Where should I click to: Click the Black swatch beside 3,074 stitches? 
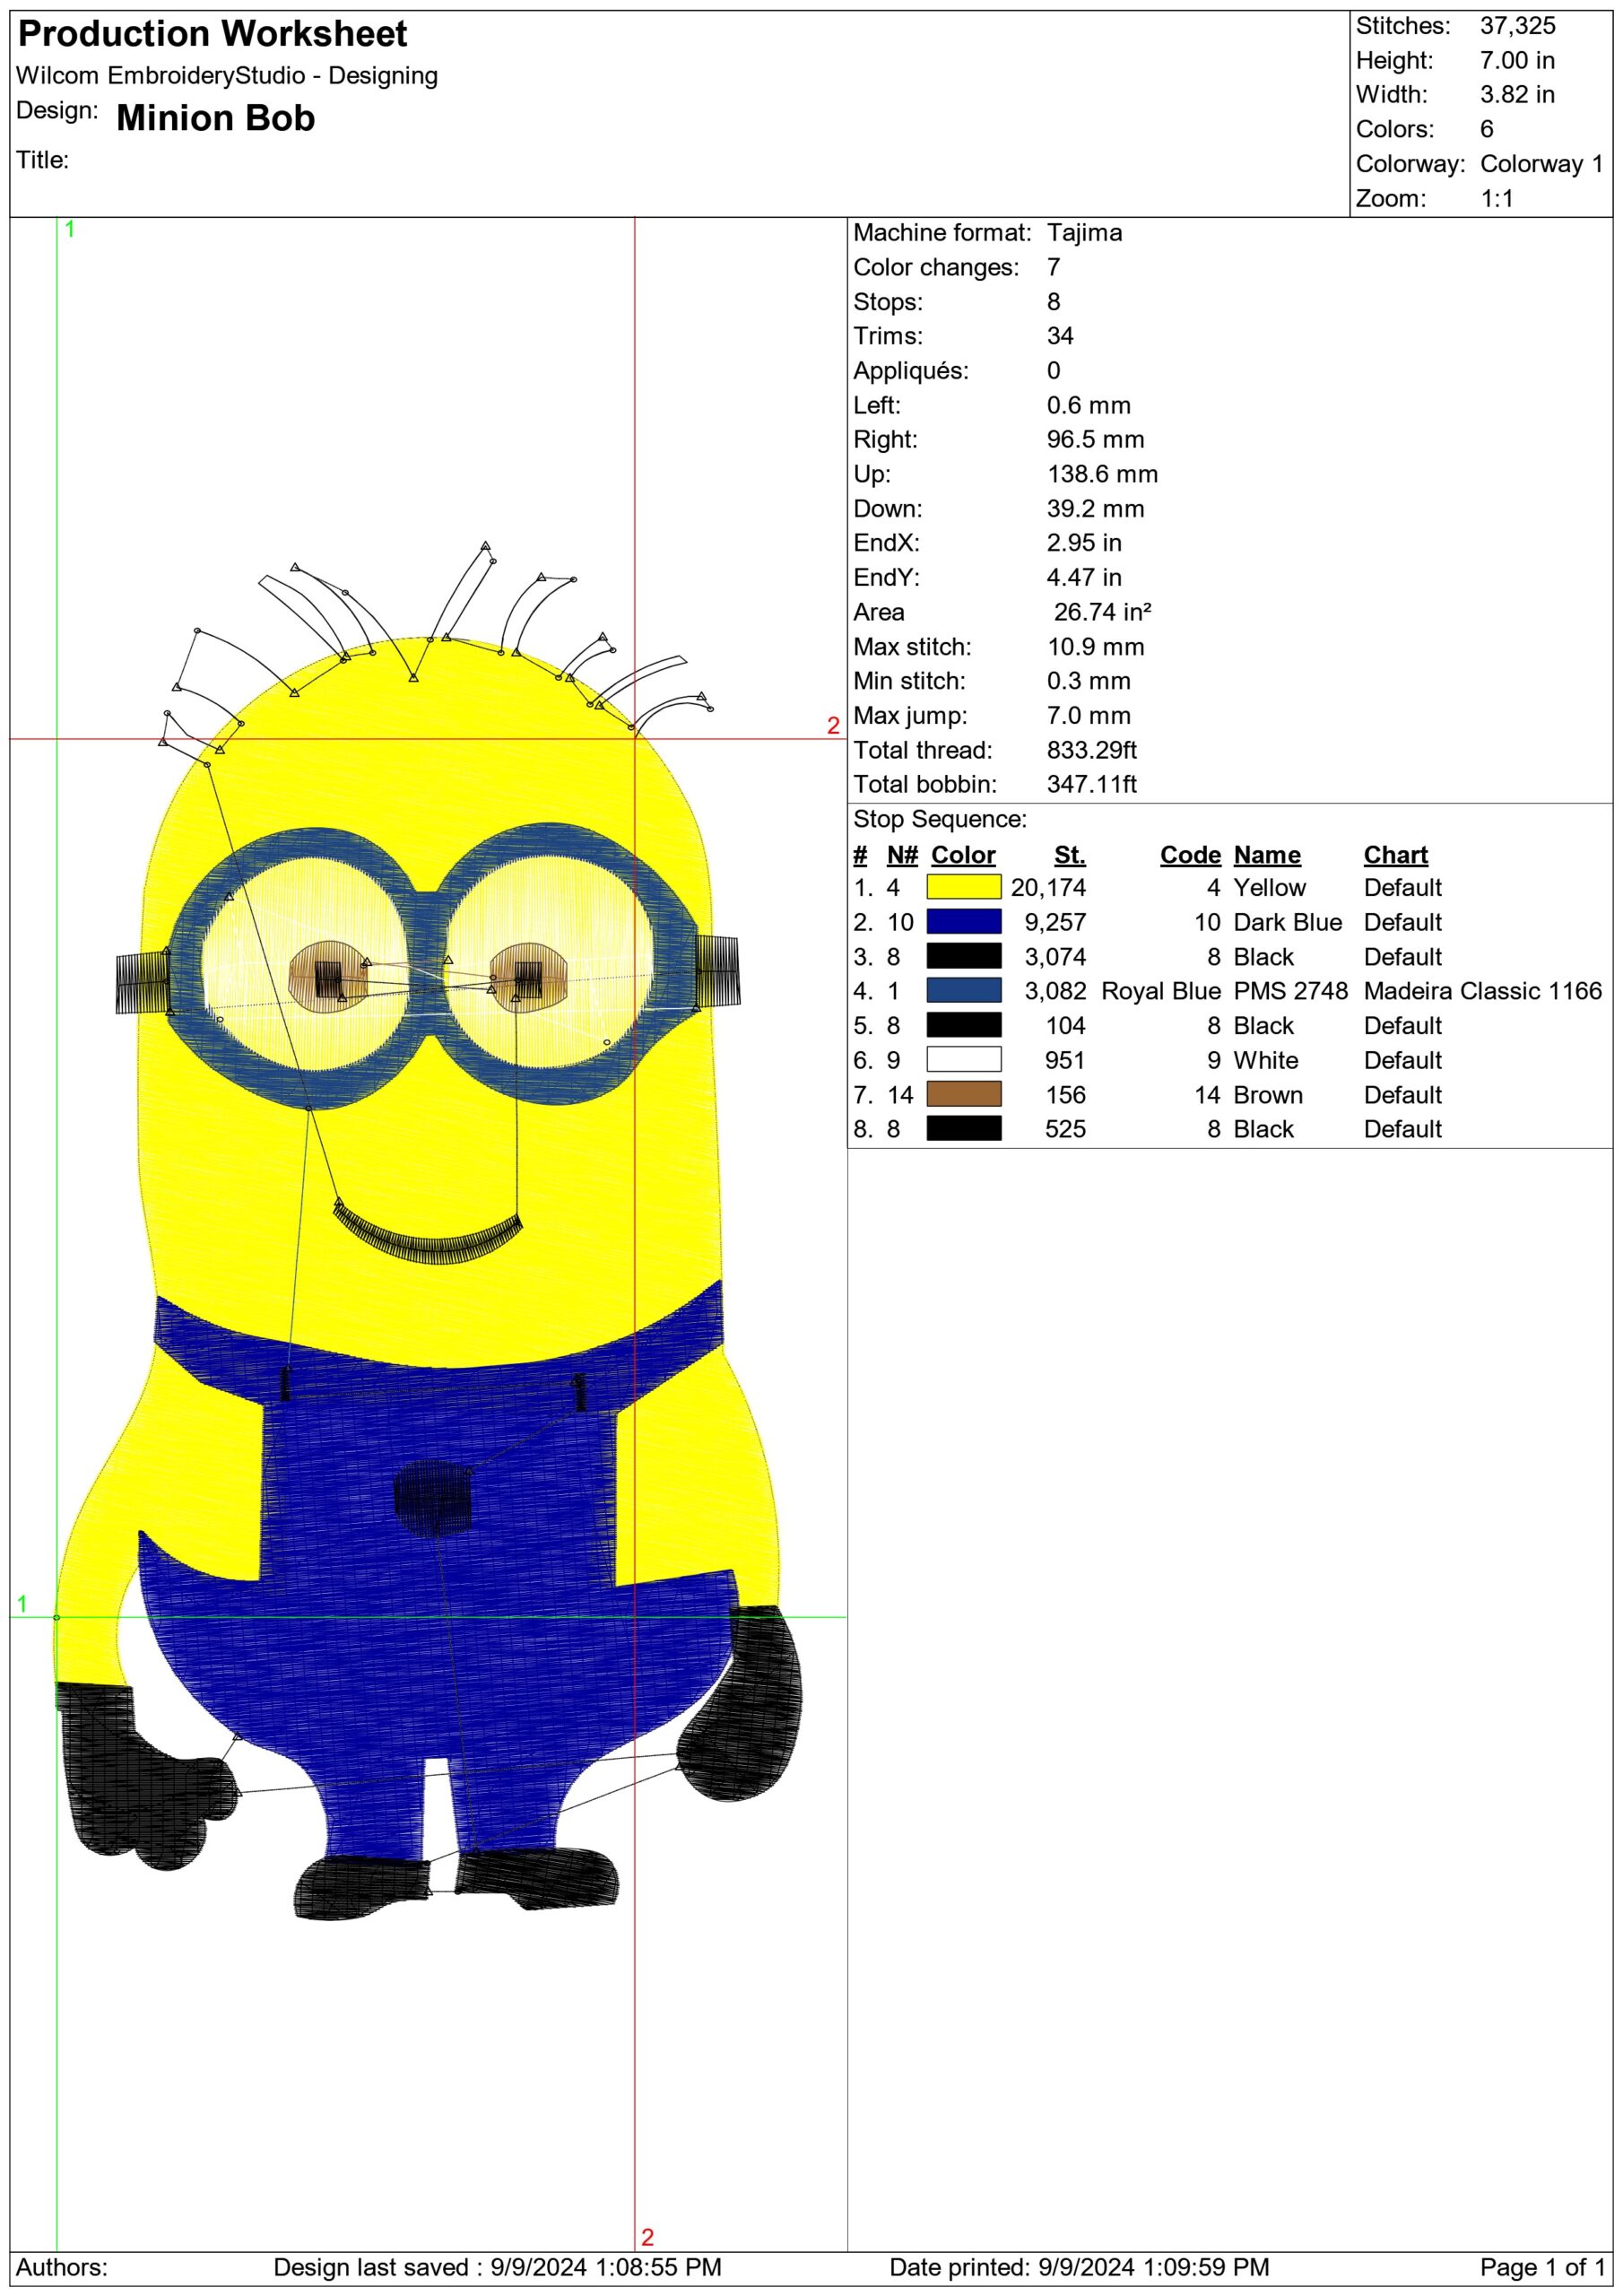coord(963,956)
